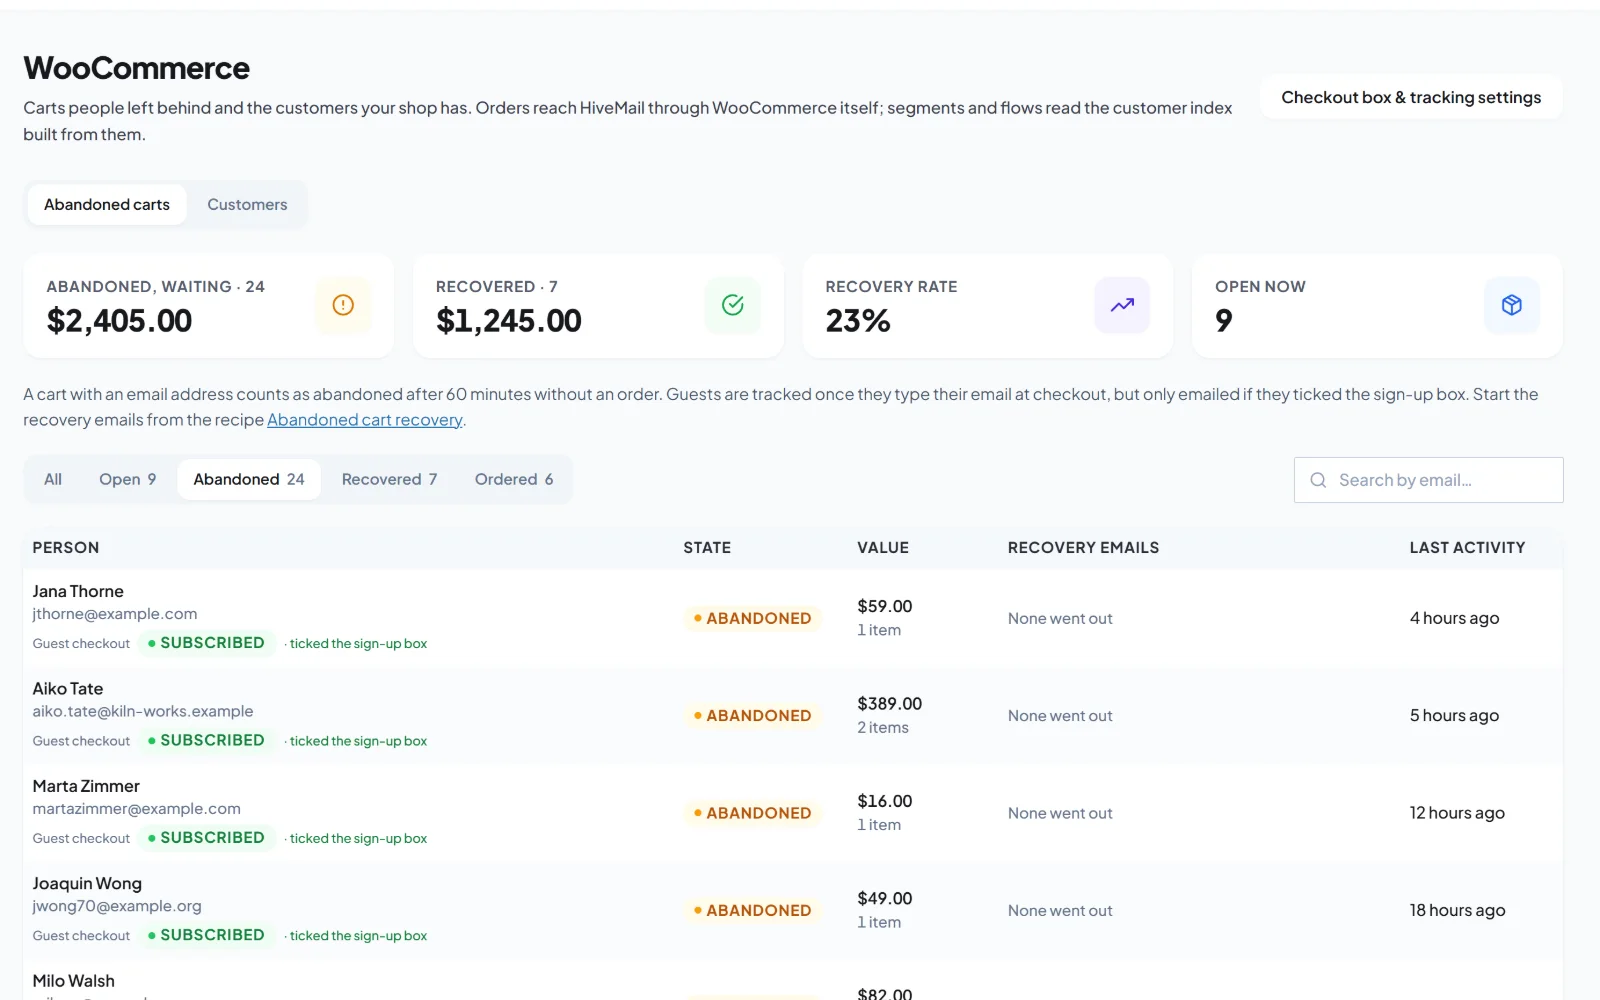1600x1000 pixels.
Task: Click the $59.00 cart value
Action: click(885, 606)
